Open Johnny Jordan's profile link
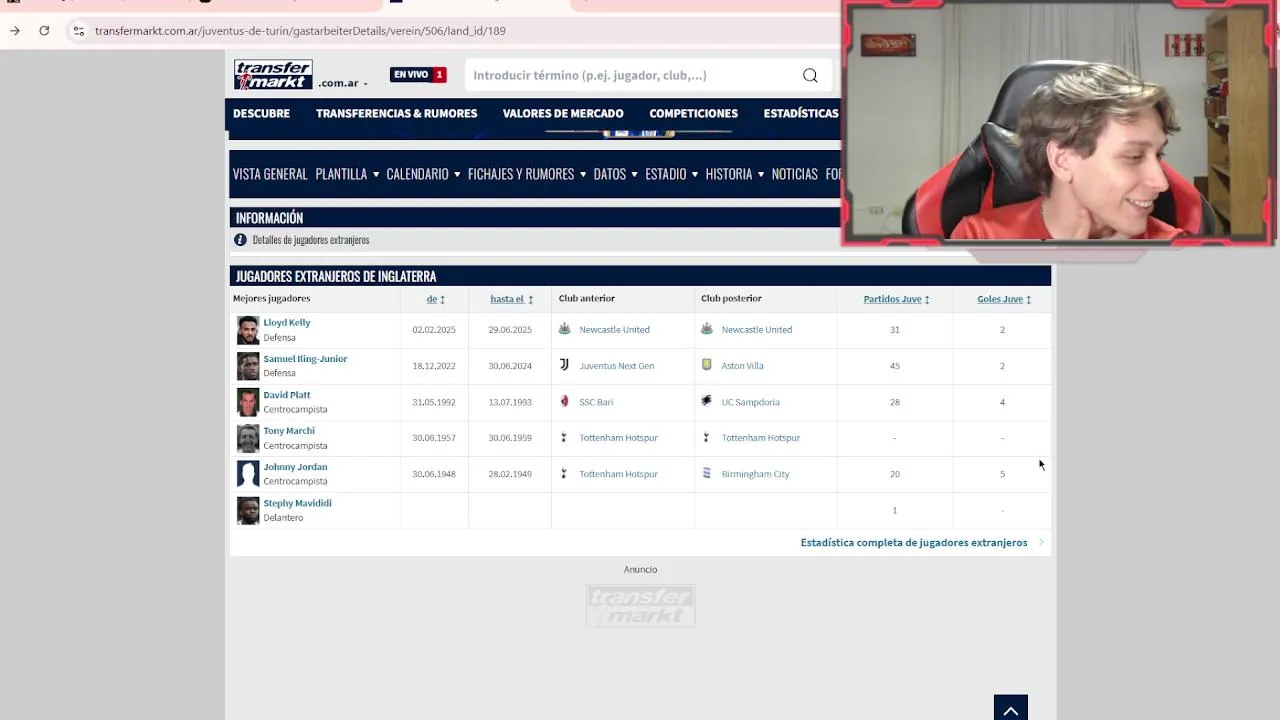The image size is (1280, 720). (x=295, y=467)
